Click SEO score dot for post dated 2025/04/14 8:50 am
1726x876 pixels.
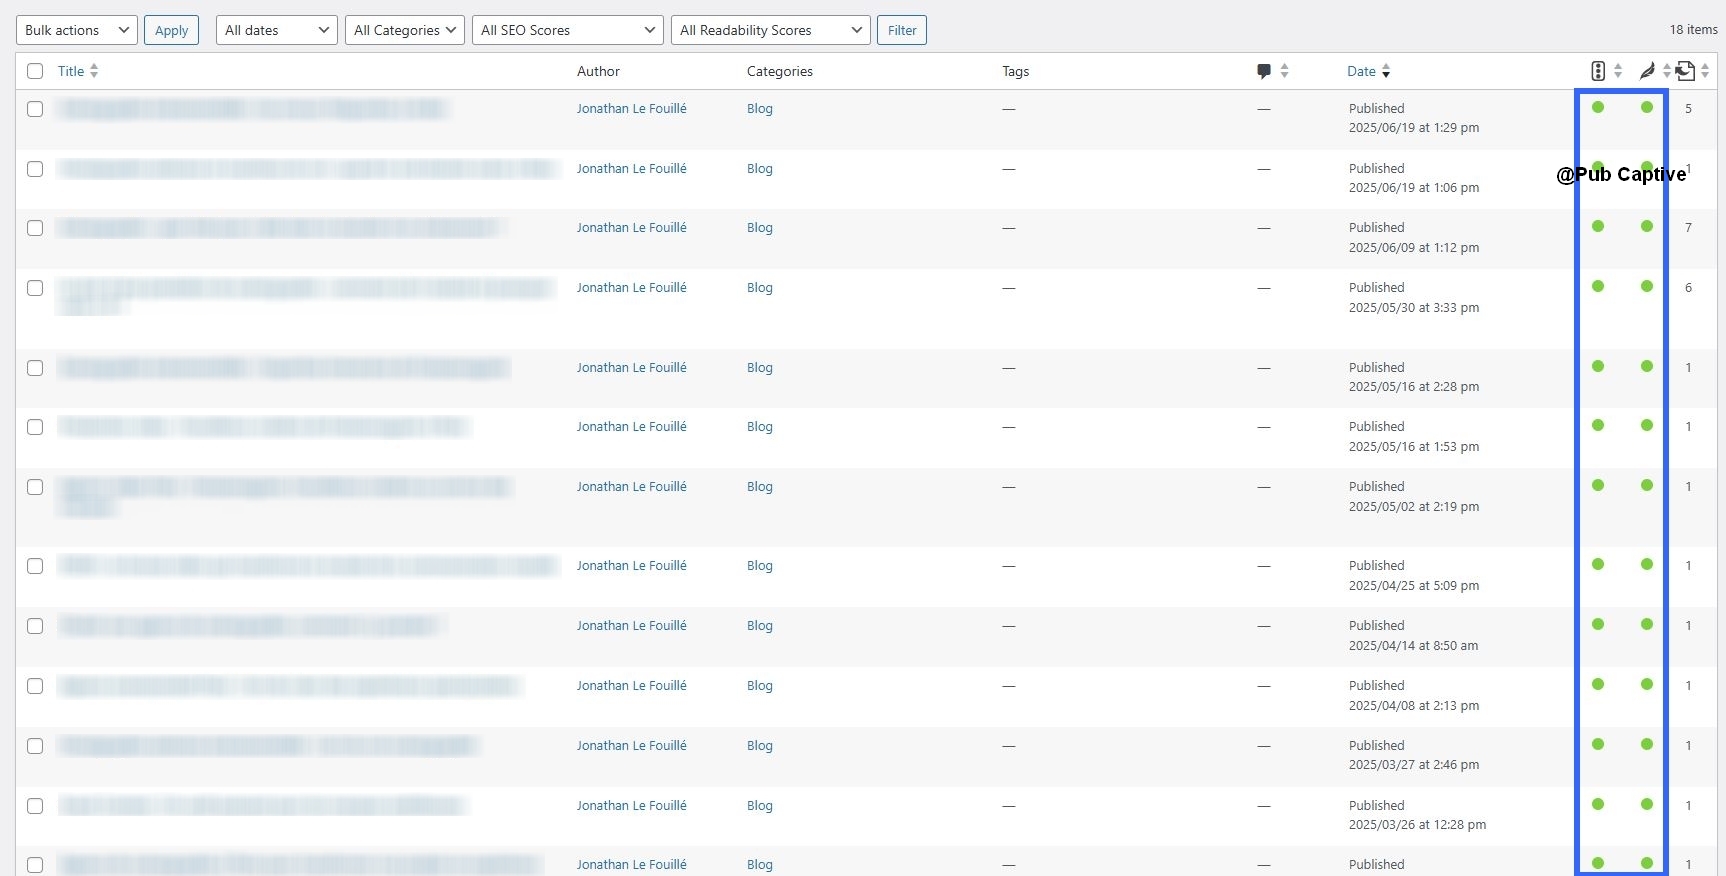pos(1598,624)
